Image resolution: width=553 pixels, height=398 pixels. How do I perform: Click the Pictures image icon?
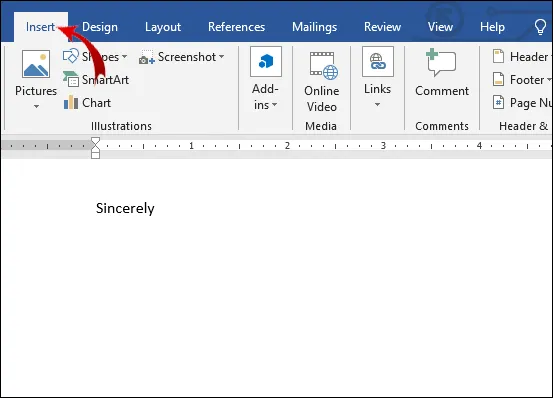click(36, 64)
